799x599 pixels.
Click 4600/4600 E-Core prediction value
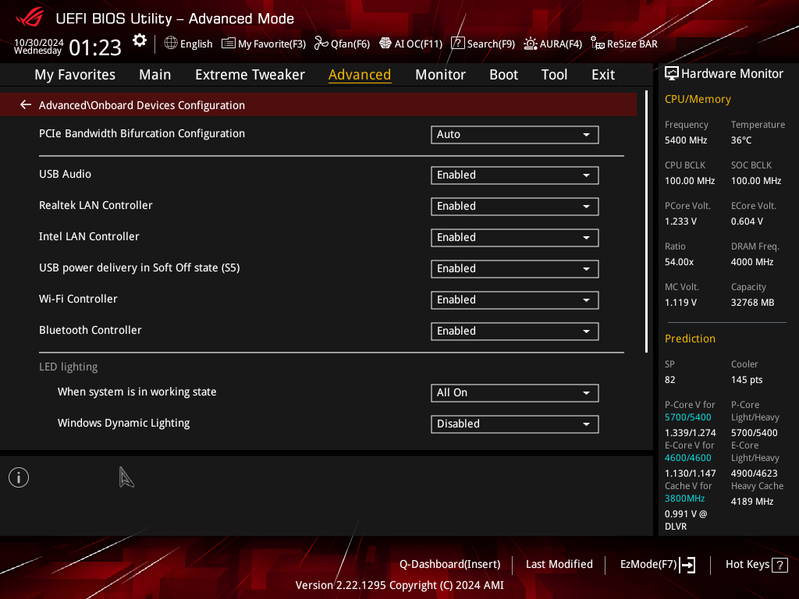(687, 457)
